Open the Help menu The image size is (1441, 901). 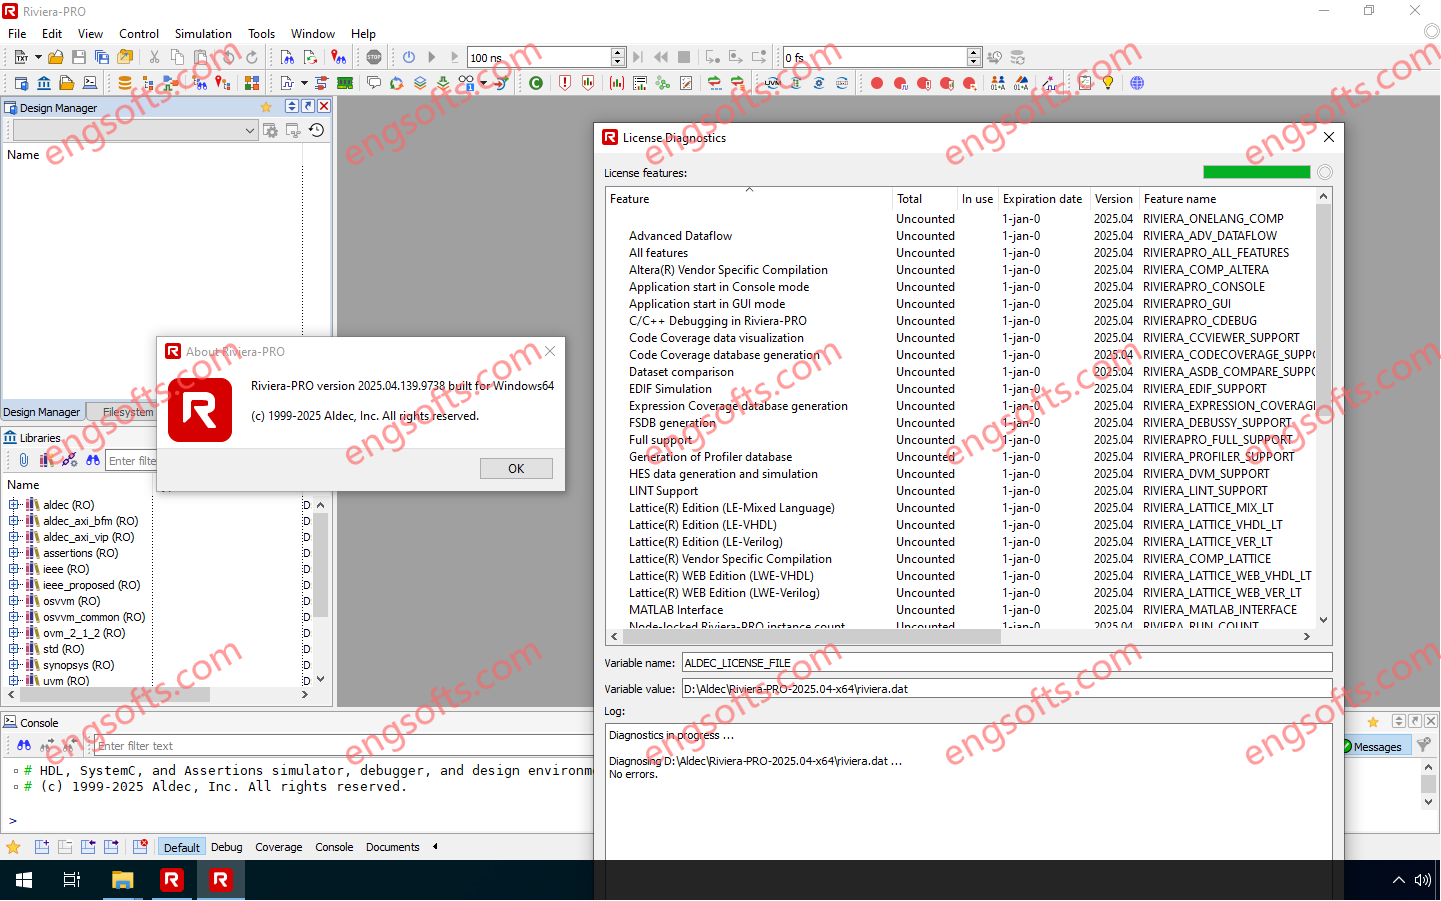pyautogui.click(x=363, y=33)
